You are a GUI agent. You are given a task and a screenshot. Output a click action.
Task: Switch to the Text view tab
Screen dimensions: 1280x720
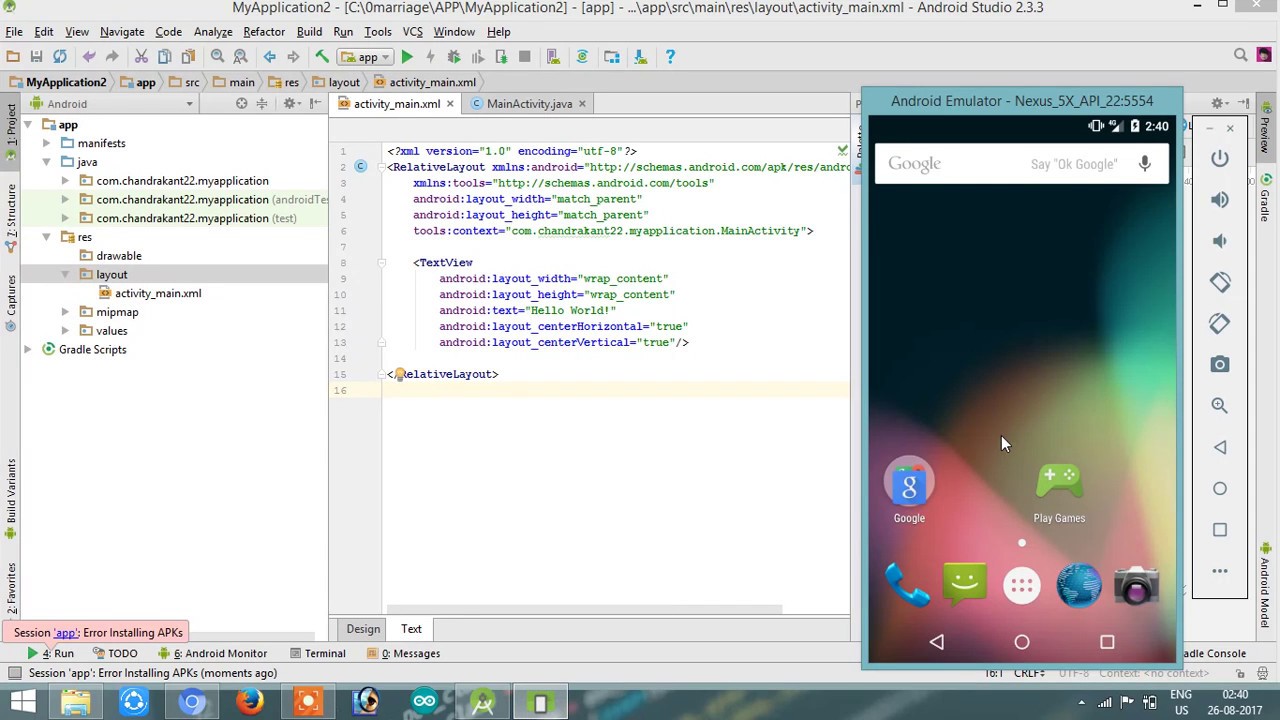(x=411, y=629)
